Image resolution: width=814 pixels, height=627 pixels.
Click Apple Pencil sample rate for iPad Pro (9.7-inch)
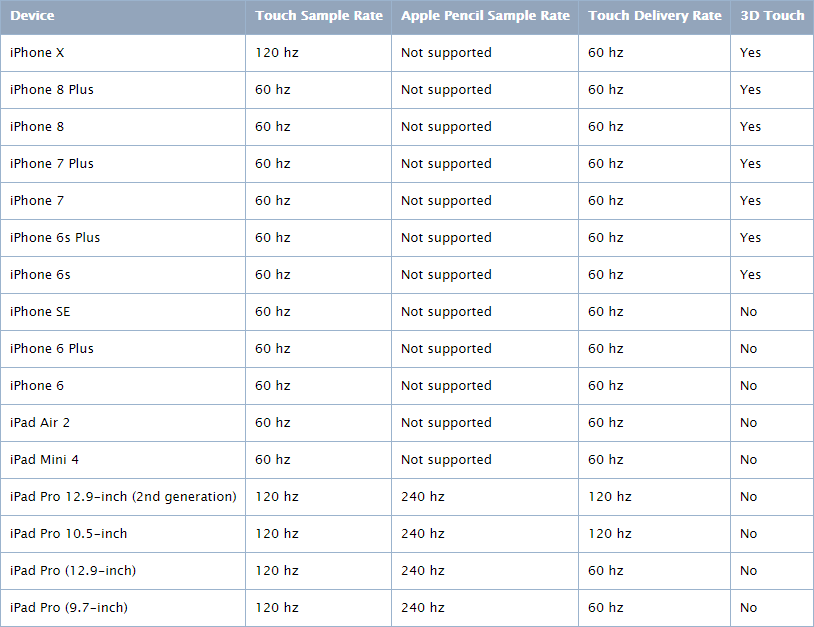pos(423,608)
